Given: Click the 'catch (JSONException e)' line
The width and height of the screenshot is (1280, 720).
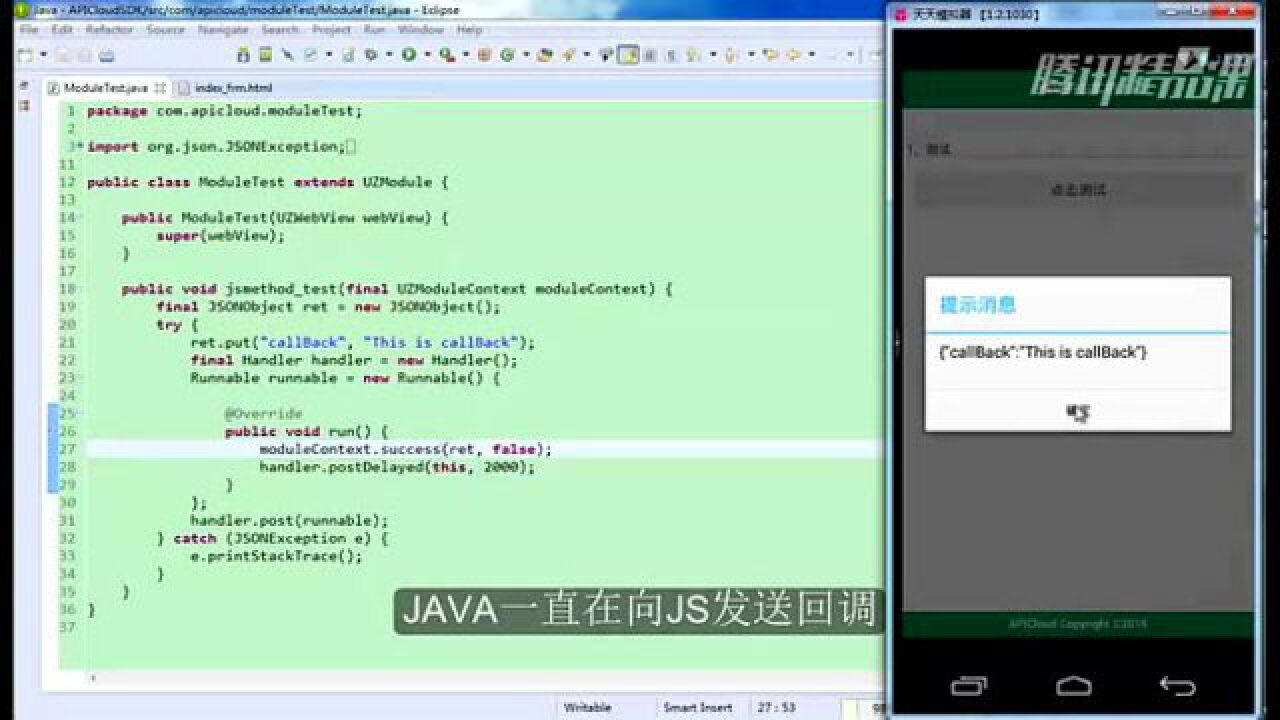Looking at the screenshot, I should tap(272, 538).
